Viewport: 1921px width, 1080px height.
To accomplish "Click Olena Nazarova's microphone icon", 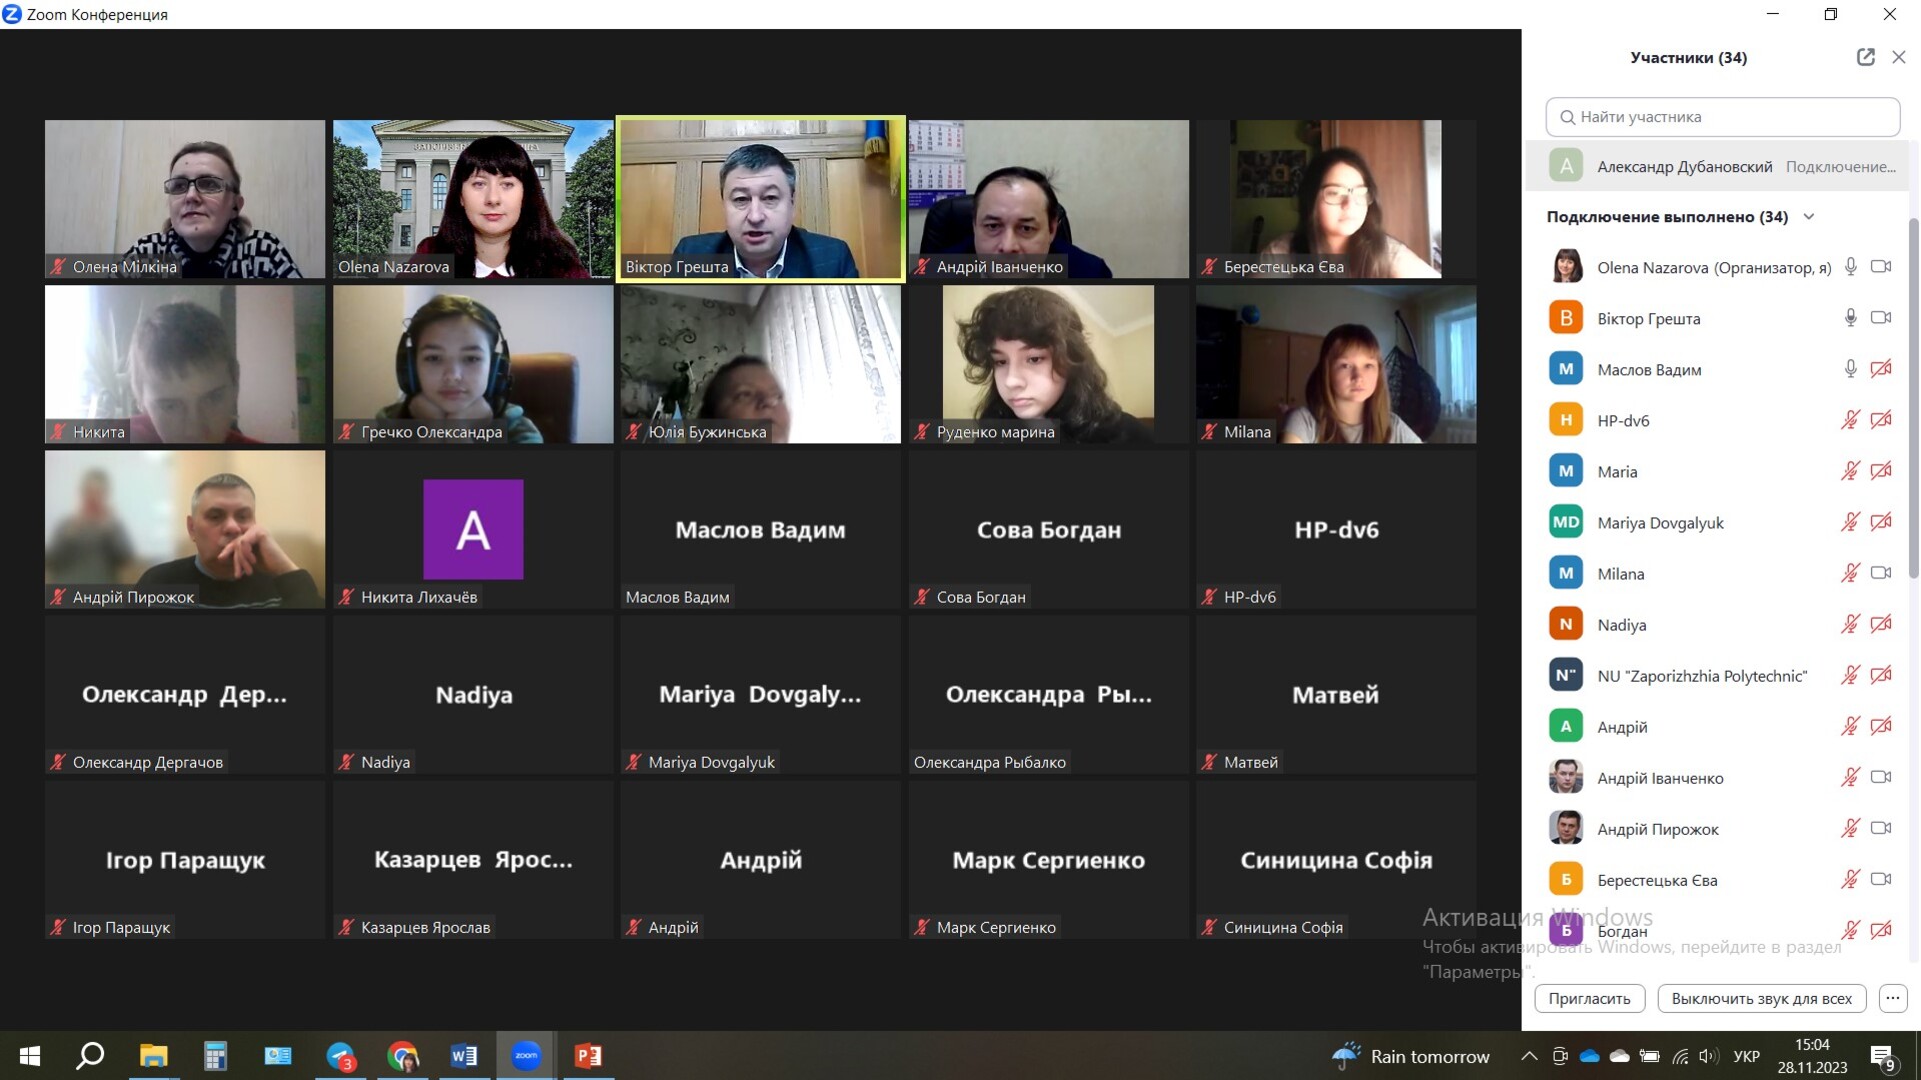I will click(1851, 267).
